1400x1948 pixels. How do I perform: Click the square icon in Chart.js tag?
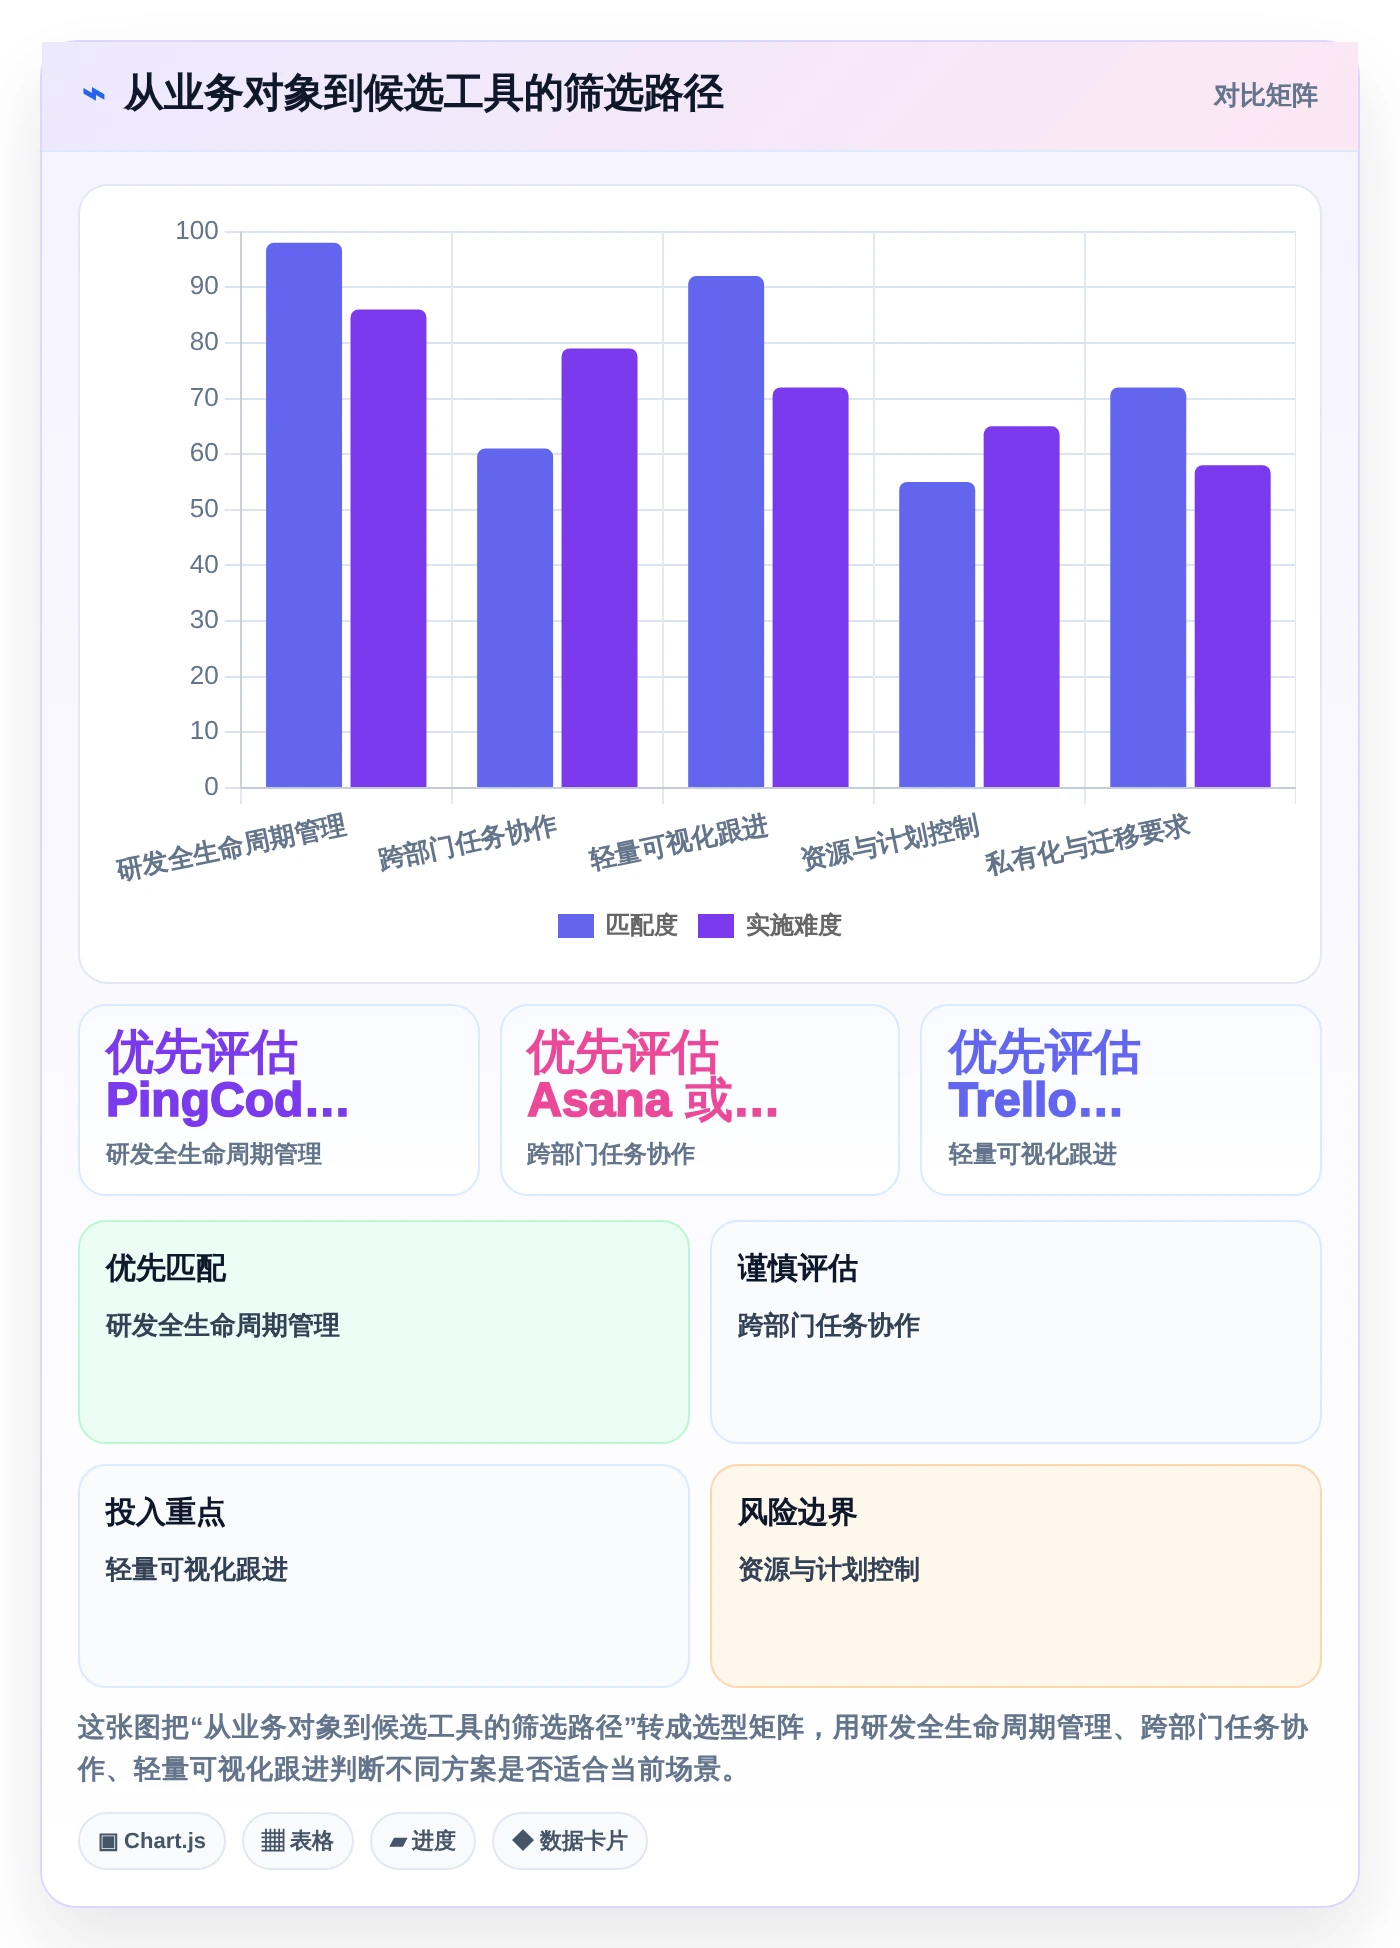108,1841
